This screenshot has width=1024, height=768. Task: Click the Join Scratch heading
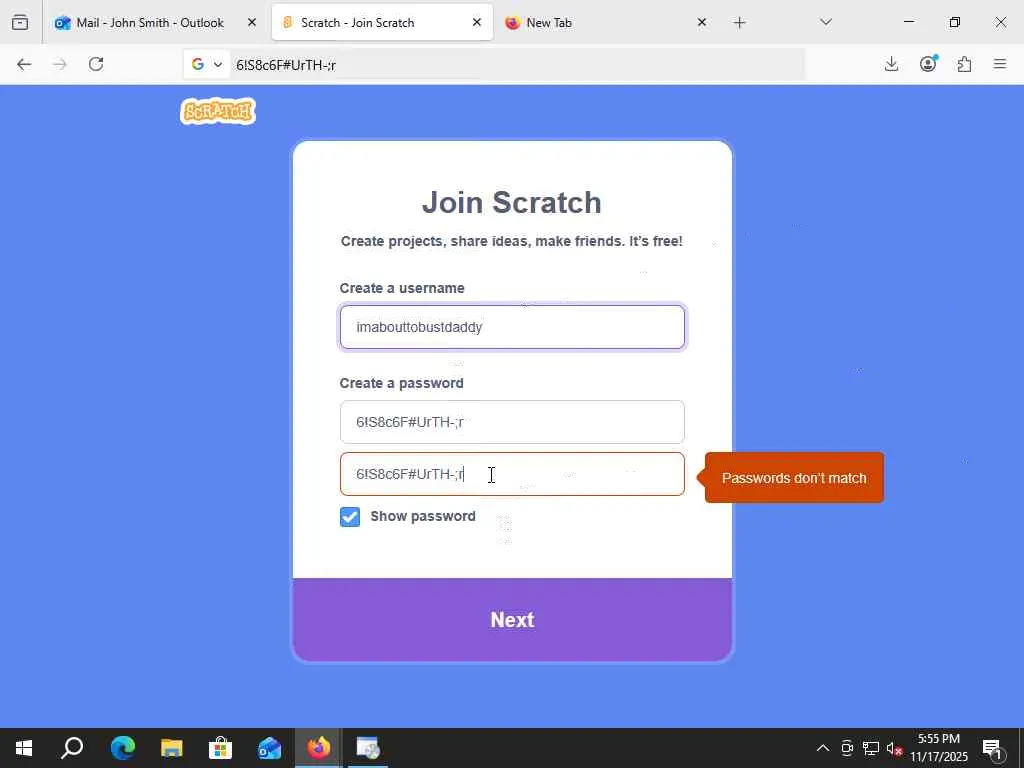pos(511,202)
